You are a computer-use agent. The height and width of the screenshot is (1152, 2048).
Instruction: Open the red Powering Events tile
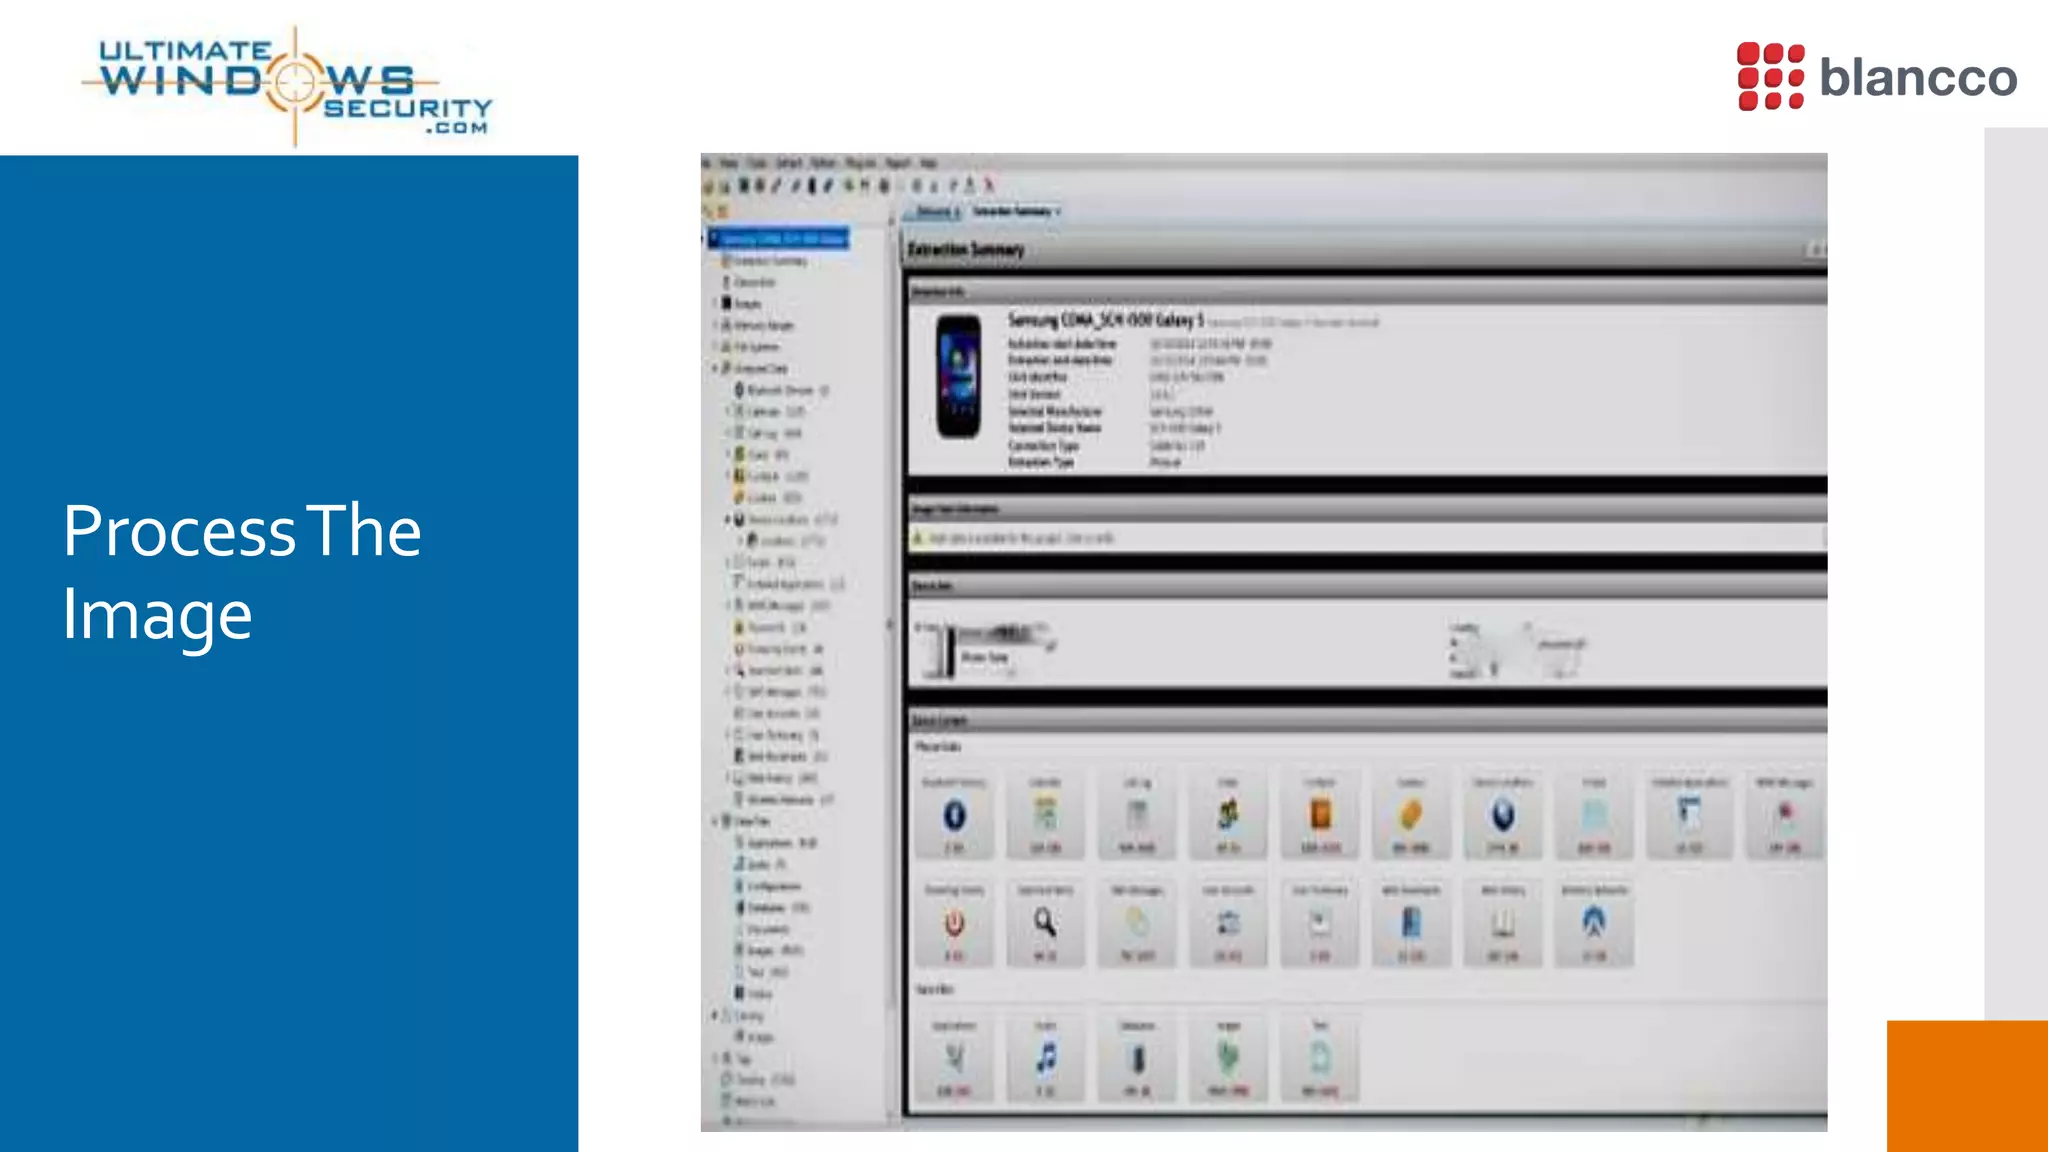click(954, 924)
